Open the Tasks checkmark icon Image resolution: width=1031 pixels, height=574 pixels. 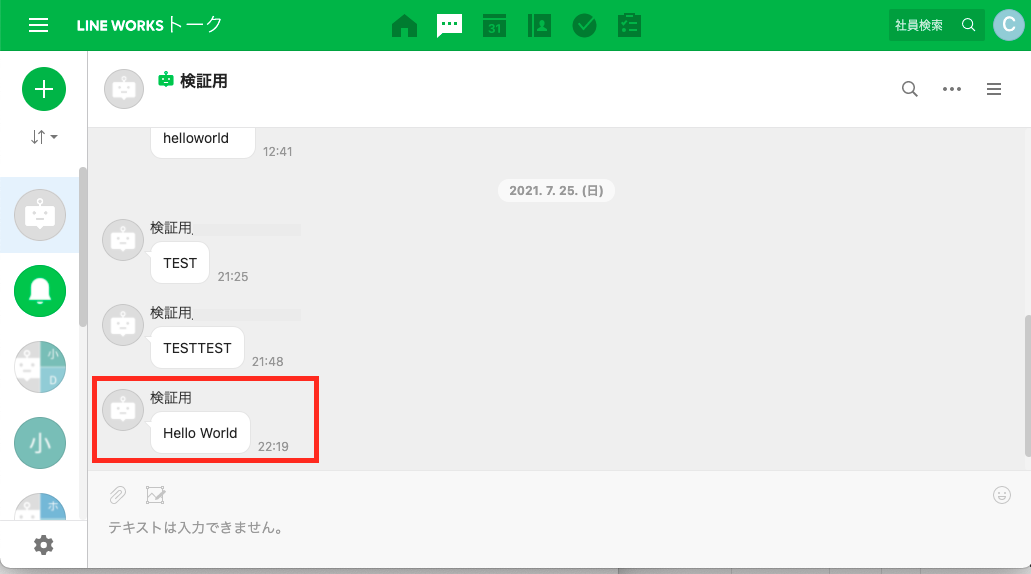point(585,26)
